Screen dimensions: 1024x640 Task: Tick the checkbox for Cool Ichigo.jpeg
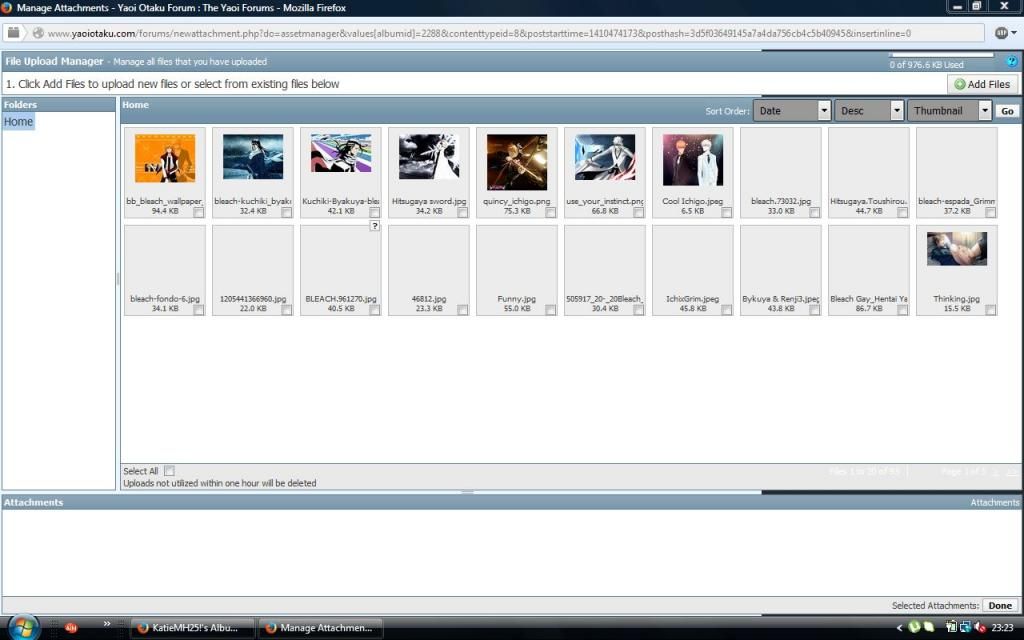click(x=726, y=212)
